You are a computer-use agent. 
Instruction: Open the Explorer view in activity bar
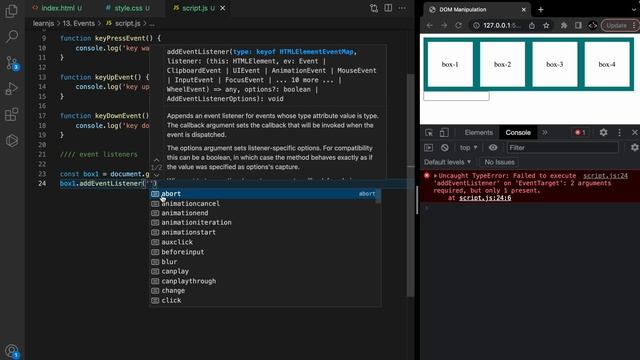(11, 11)
